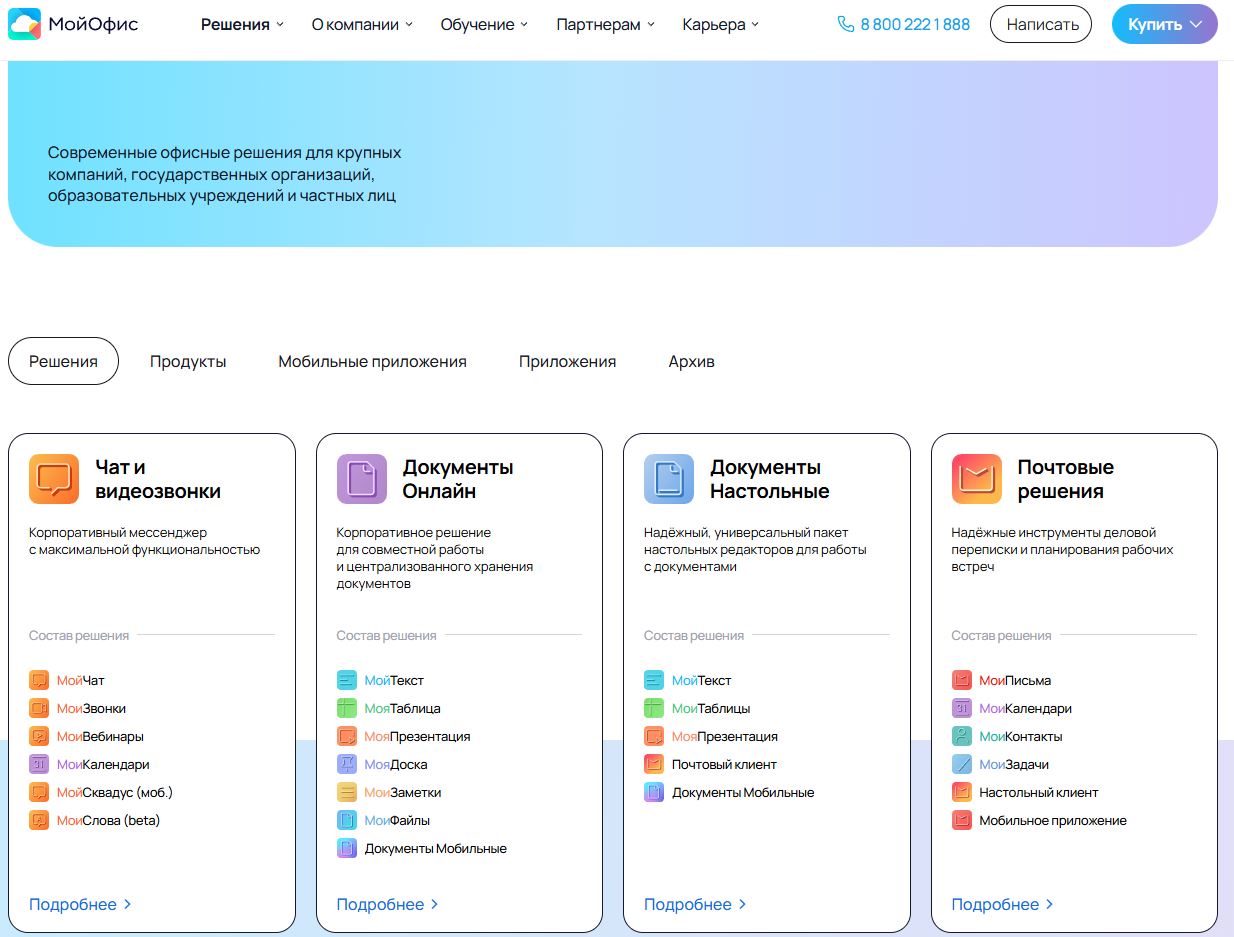Click the blue Документы Настольные card icon
The image size is (1234, 937).
(x=669, y=479)
